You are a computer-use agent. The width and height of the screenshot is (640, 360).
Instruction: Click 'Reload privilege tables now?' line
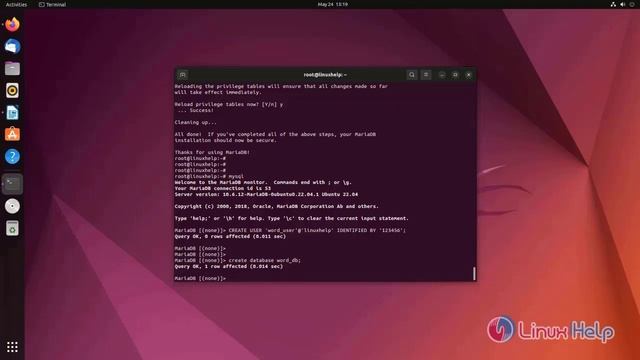(x=229, y=104)
